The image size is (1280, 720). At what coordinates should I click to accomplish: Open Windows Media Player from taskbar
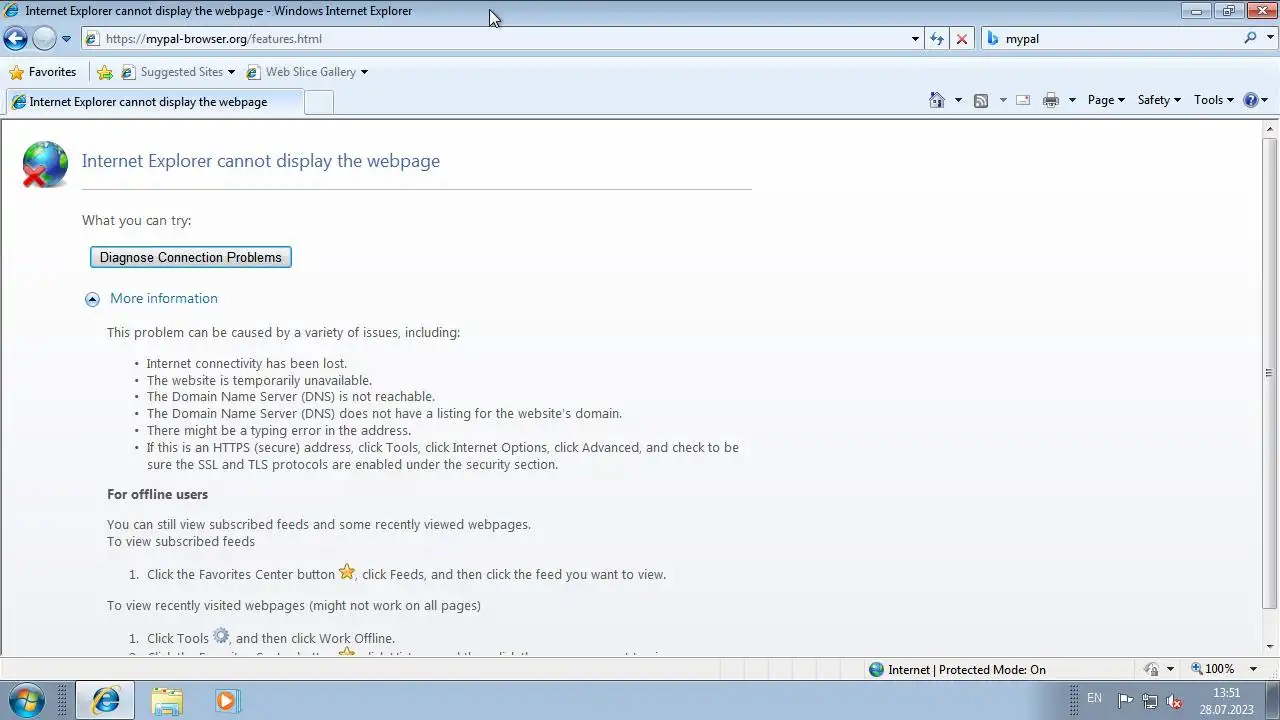(x=227, y=701)
